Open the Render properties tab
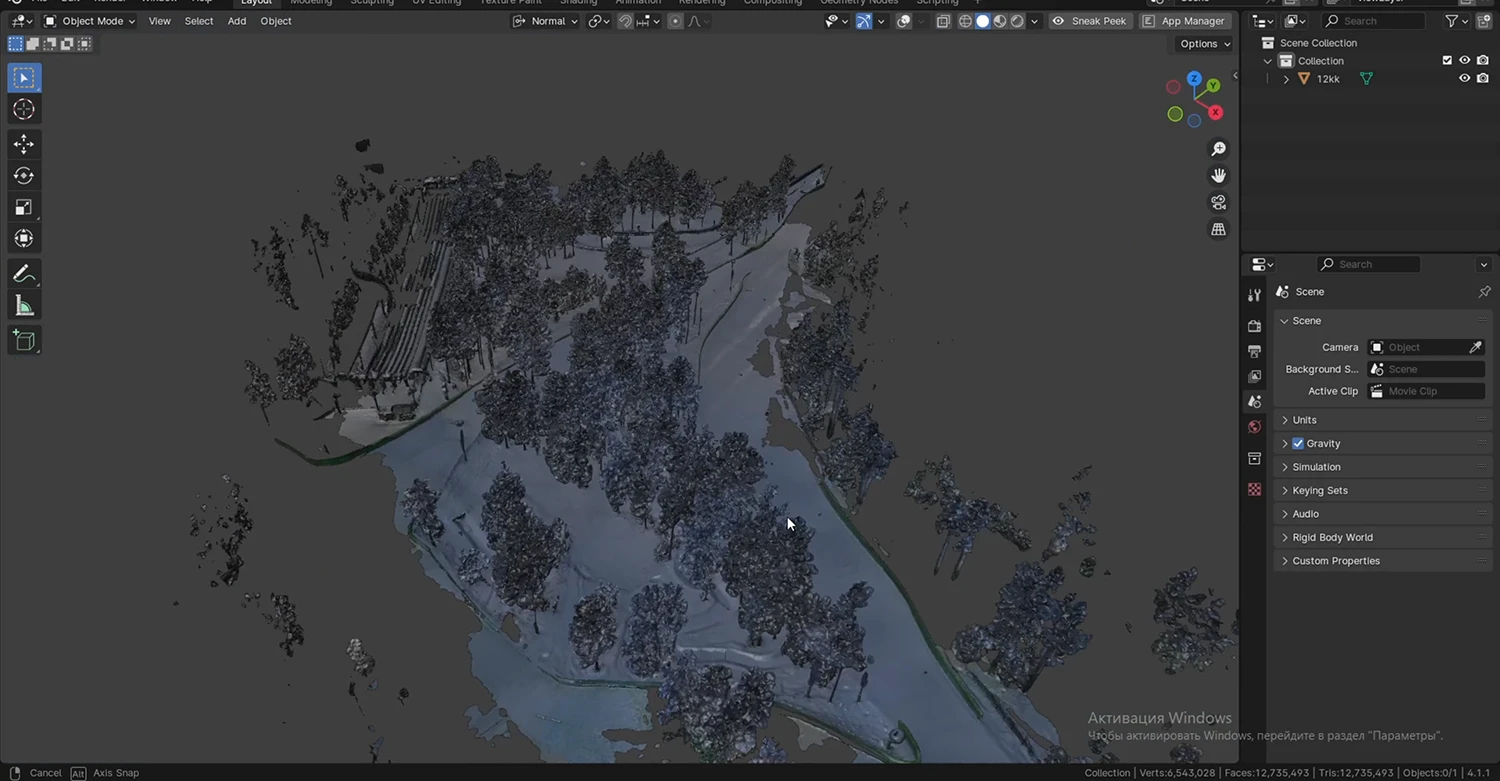The height and width of the screenshot is (781, 1500). (x=1254, y=326)
